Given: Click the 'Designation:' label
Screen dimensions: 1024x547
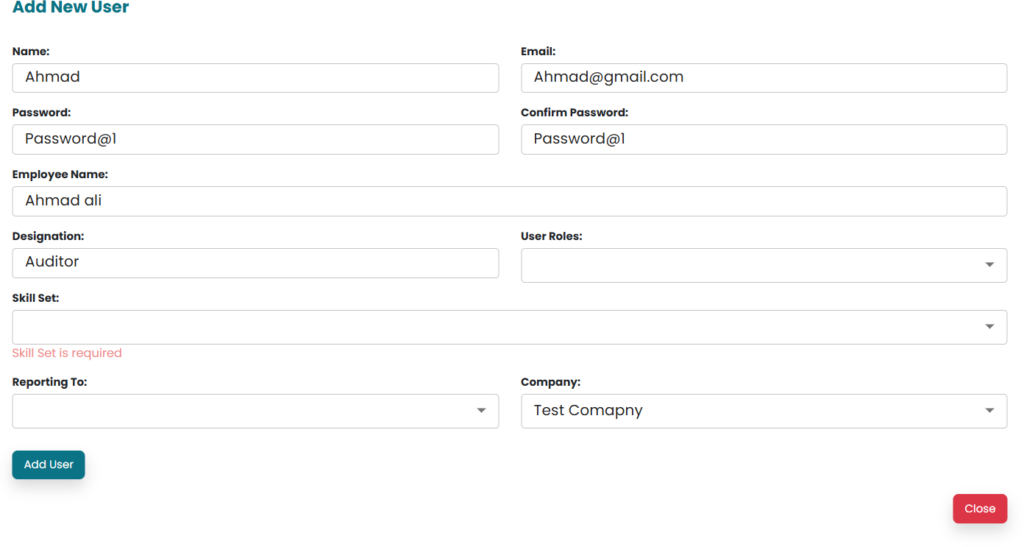Looking at the screenshot, I should point(48,237).
